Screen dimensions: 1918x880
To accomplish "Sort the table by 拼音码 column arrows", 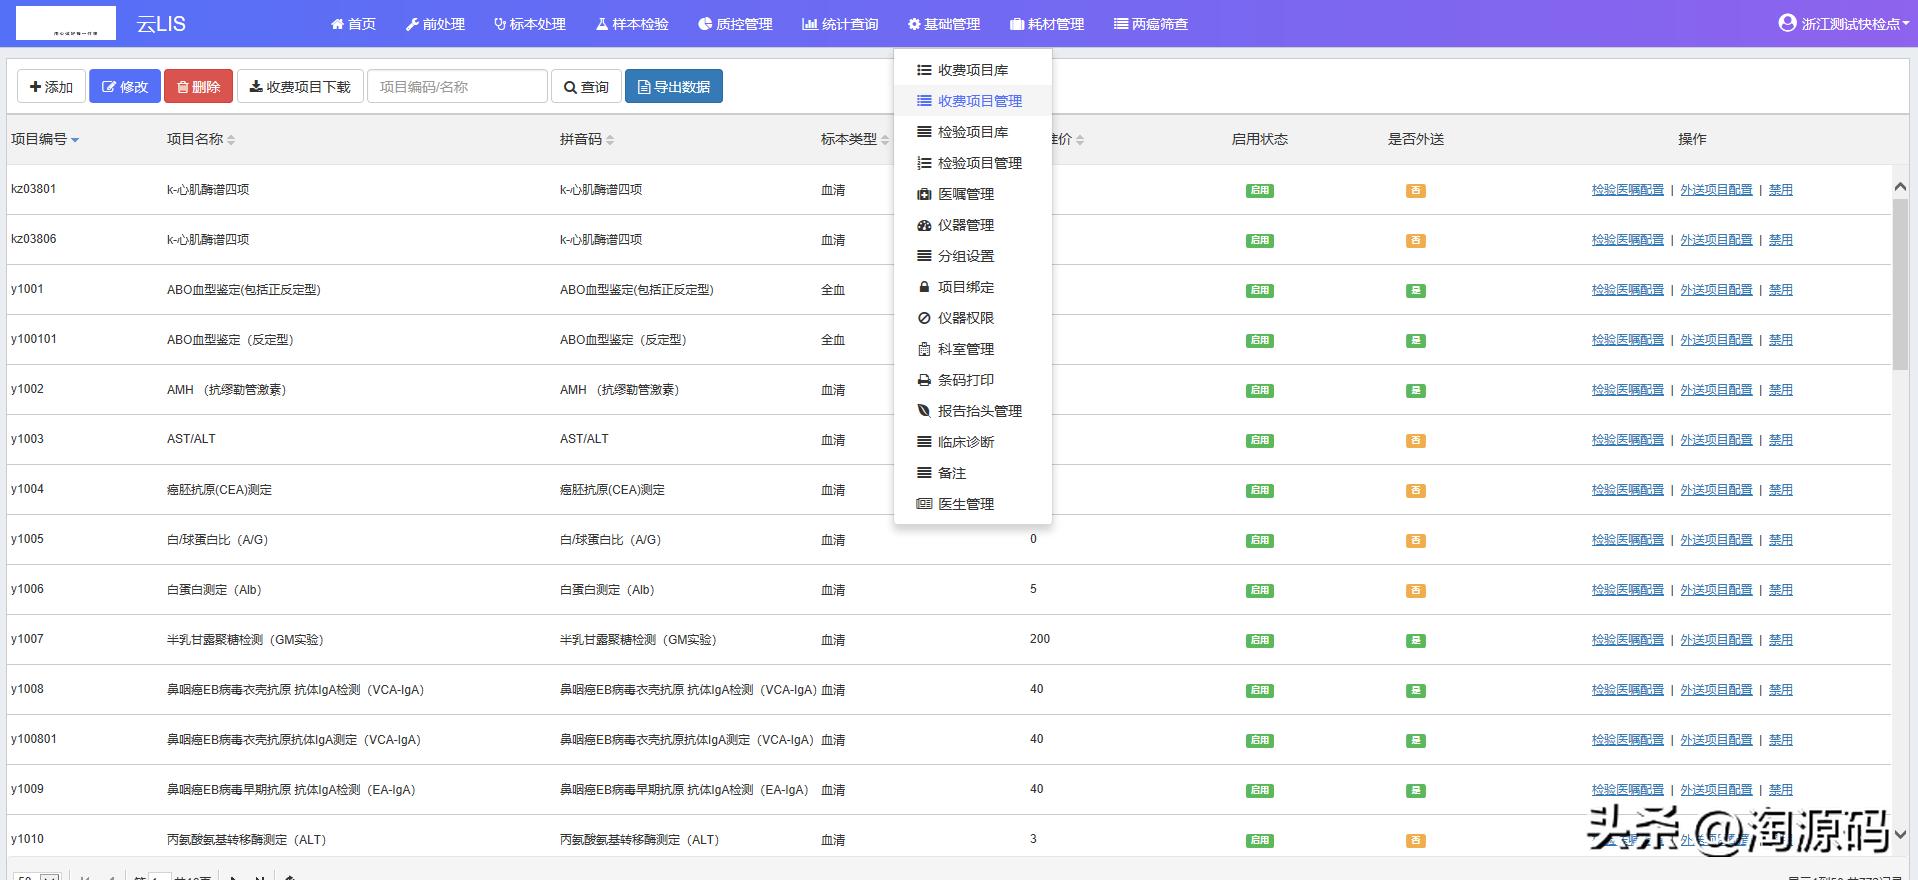I will [610, 140].
